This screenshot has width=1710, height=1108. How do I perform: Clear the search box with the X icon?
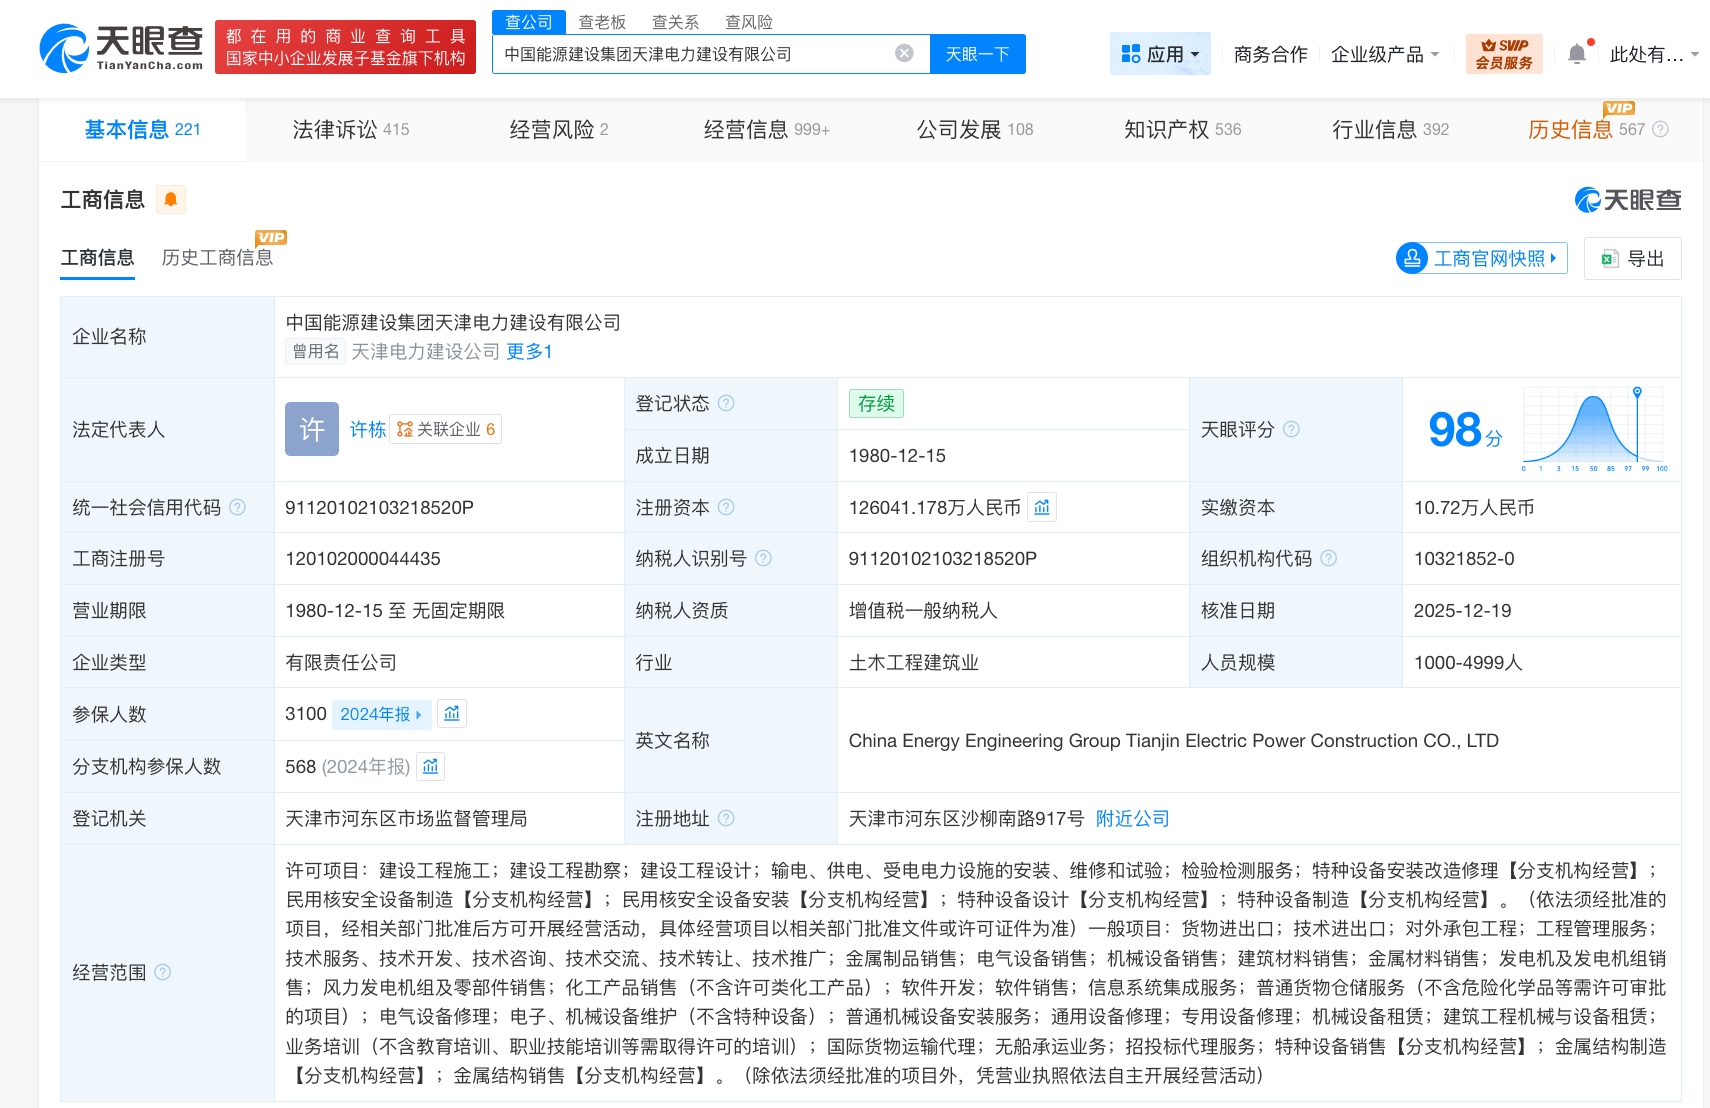(902, 54)
